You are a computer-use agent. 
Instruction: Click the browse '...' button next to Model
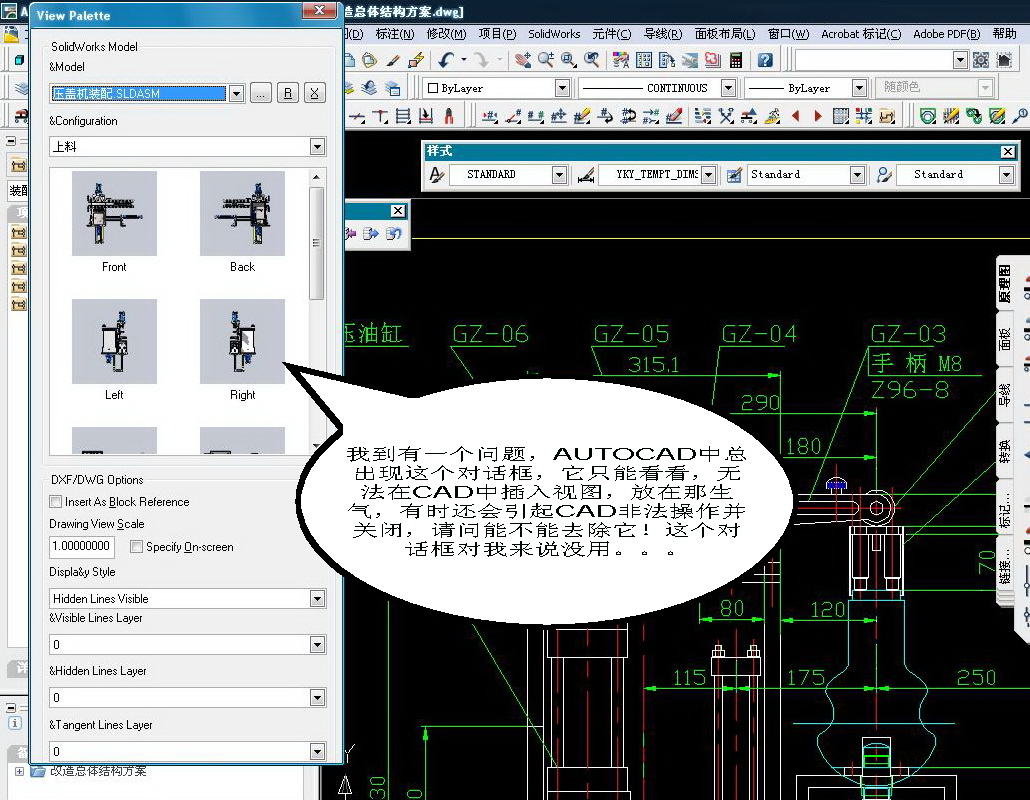261,93
